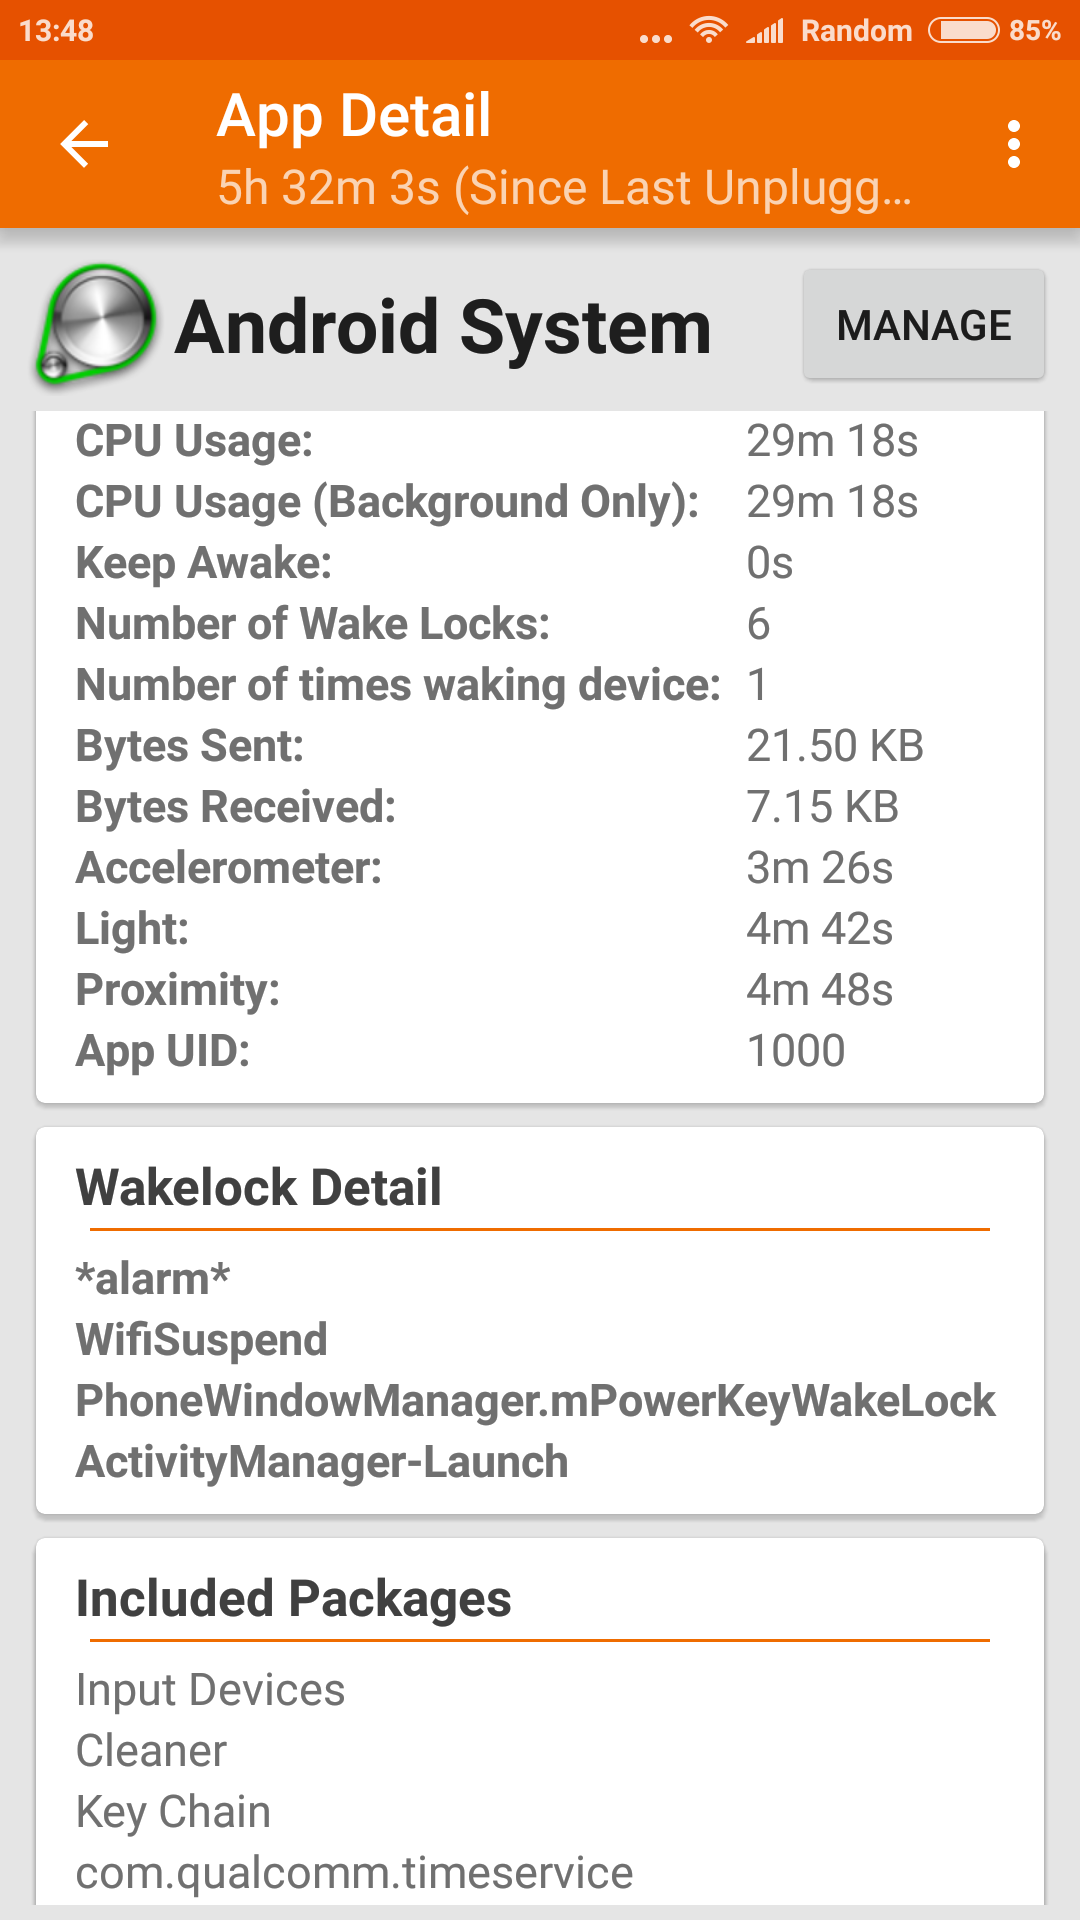Select the *alarm* wakelock entry
Image resolution: width=1080 pixels, height=1920 pixels.
153,1279
